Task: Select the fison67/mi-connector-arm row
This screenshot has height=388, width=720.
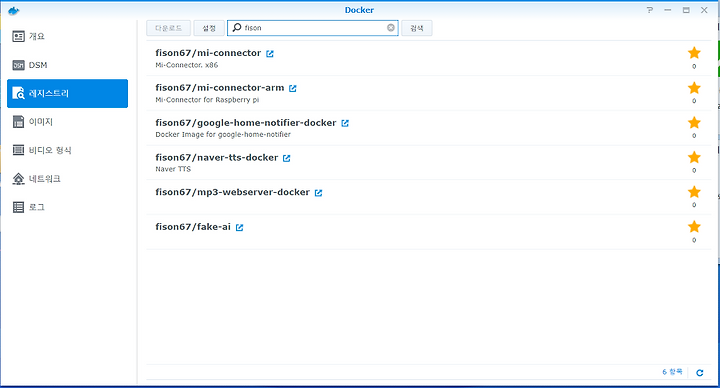Action: coord(429,93)
